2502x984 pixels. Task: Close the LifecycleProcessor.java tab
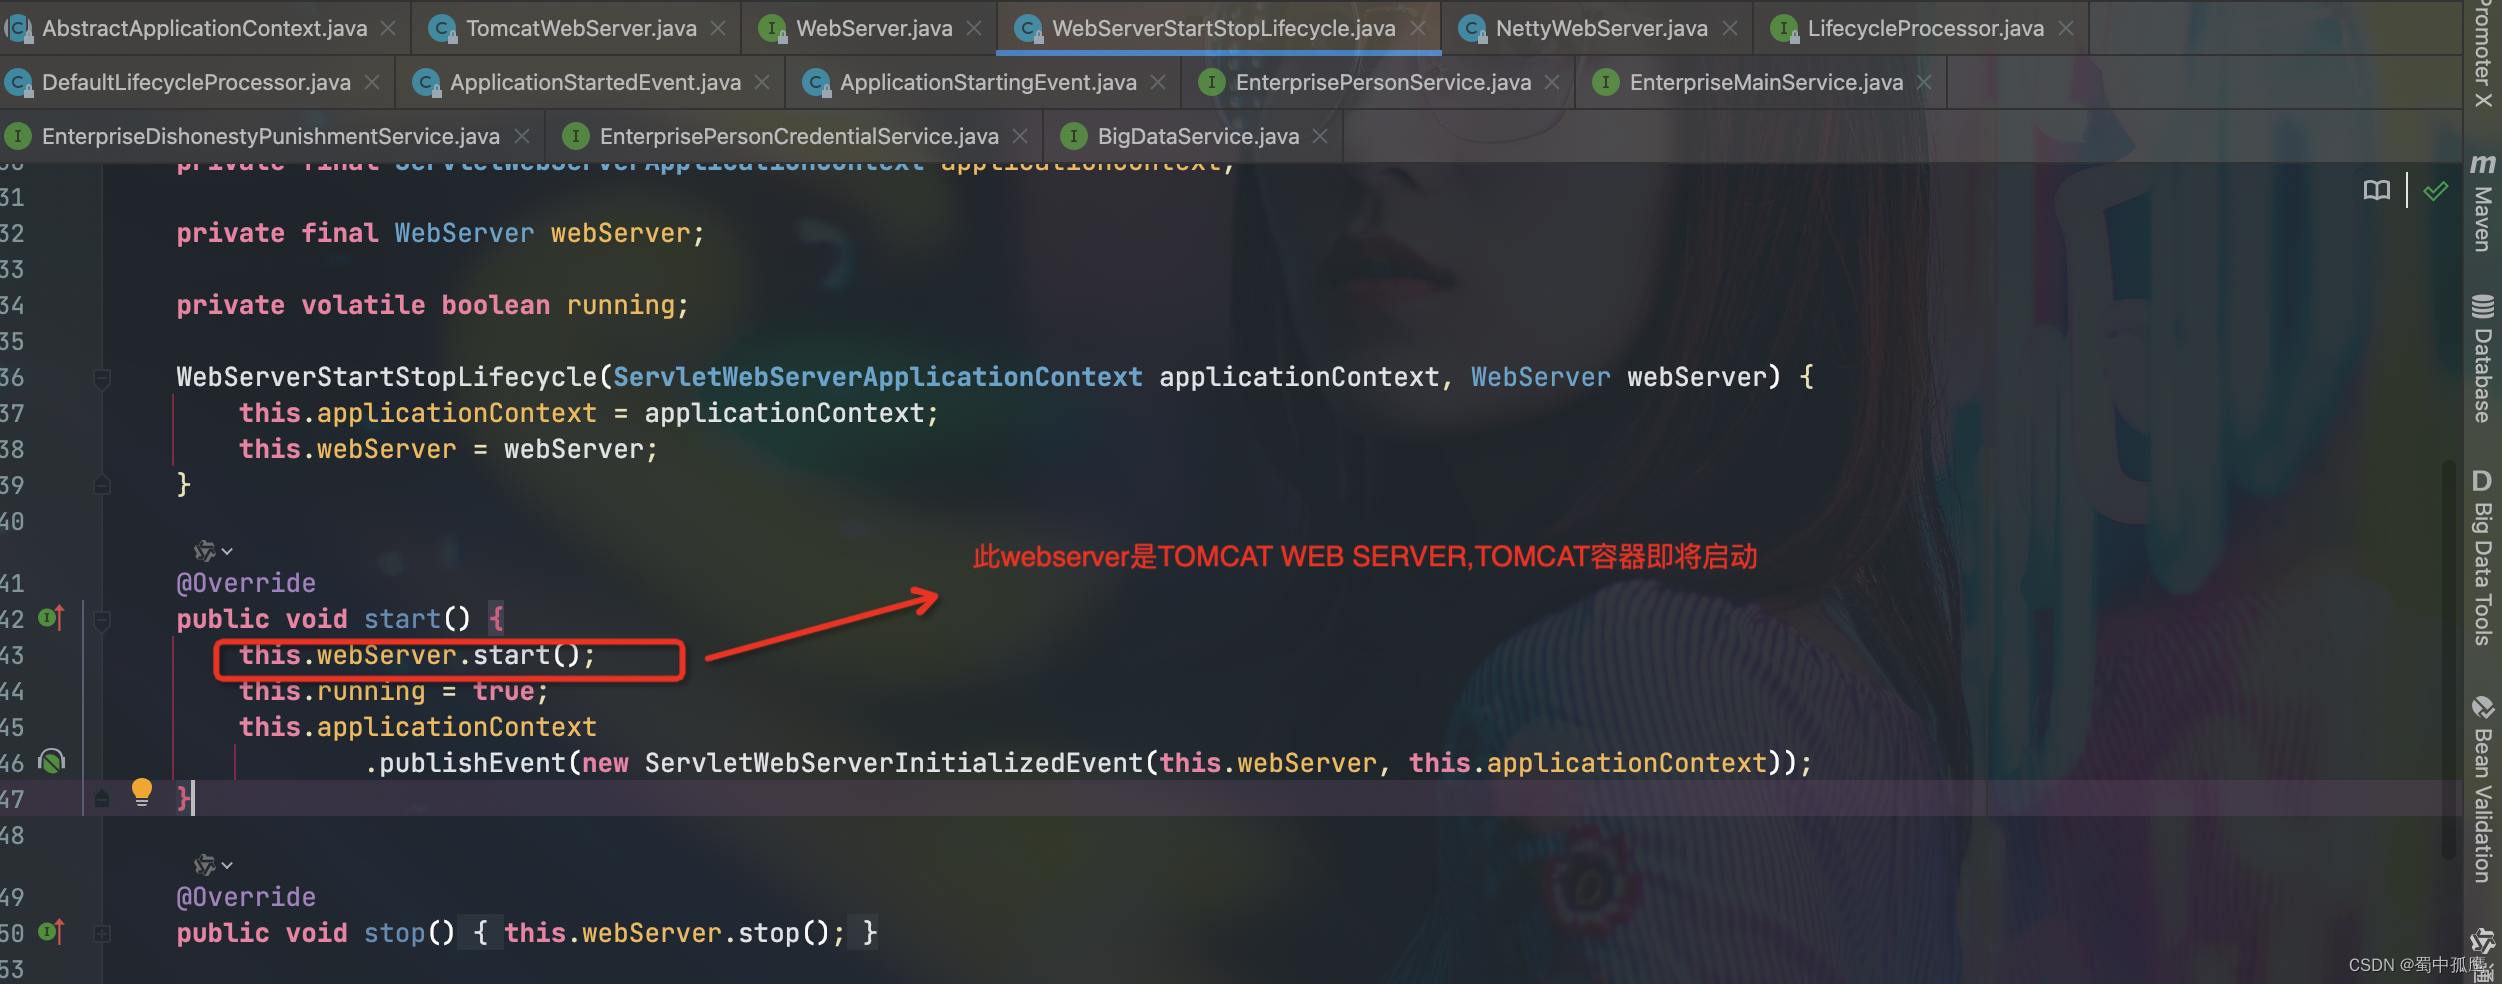(2066, 29)
